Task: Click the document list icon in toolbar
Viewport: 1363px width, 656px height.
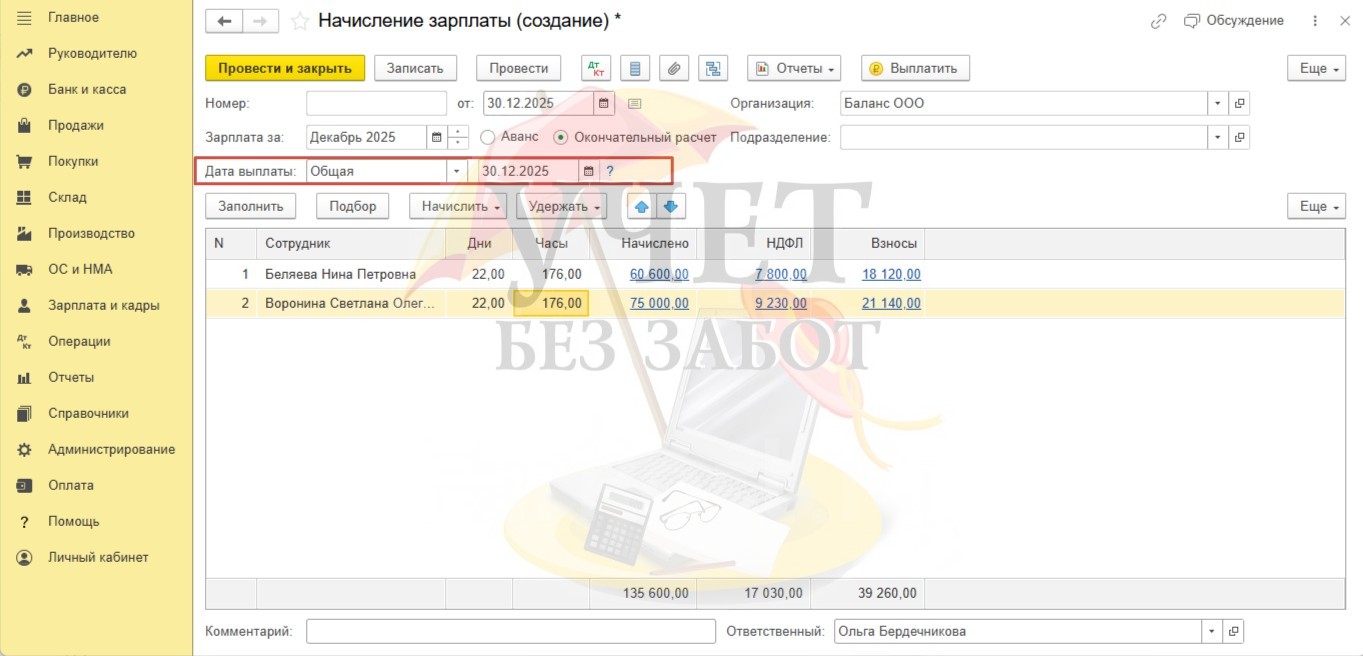Action: tap(635, 68)
